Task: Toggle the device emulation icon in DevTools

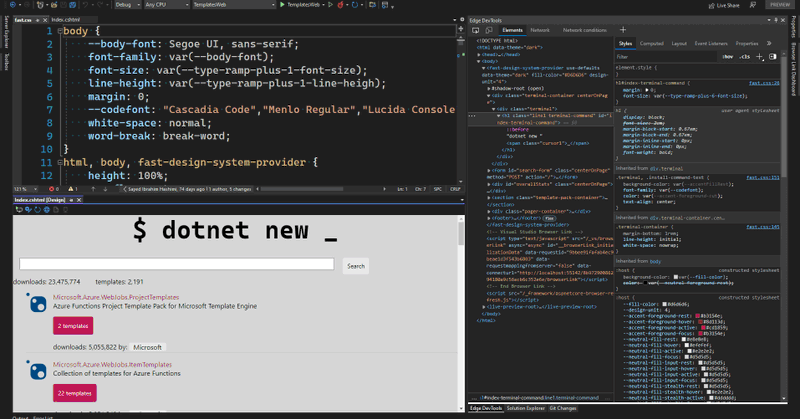Action: 488,30
